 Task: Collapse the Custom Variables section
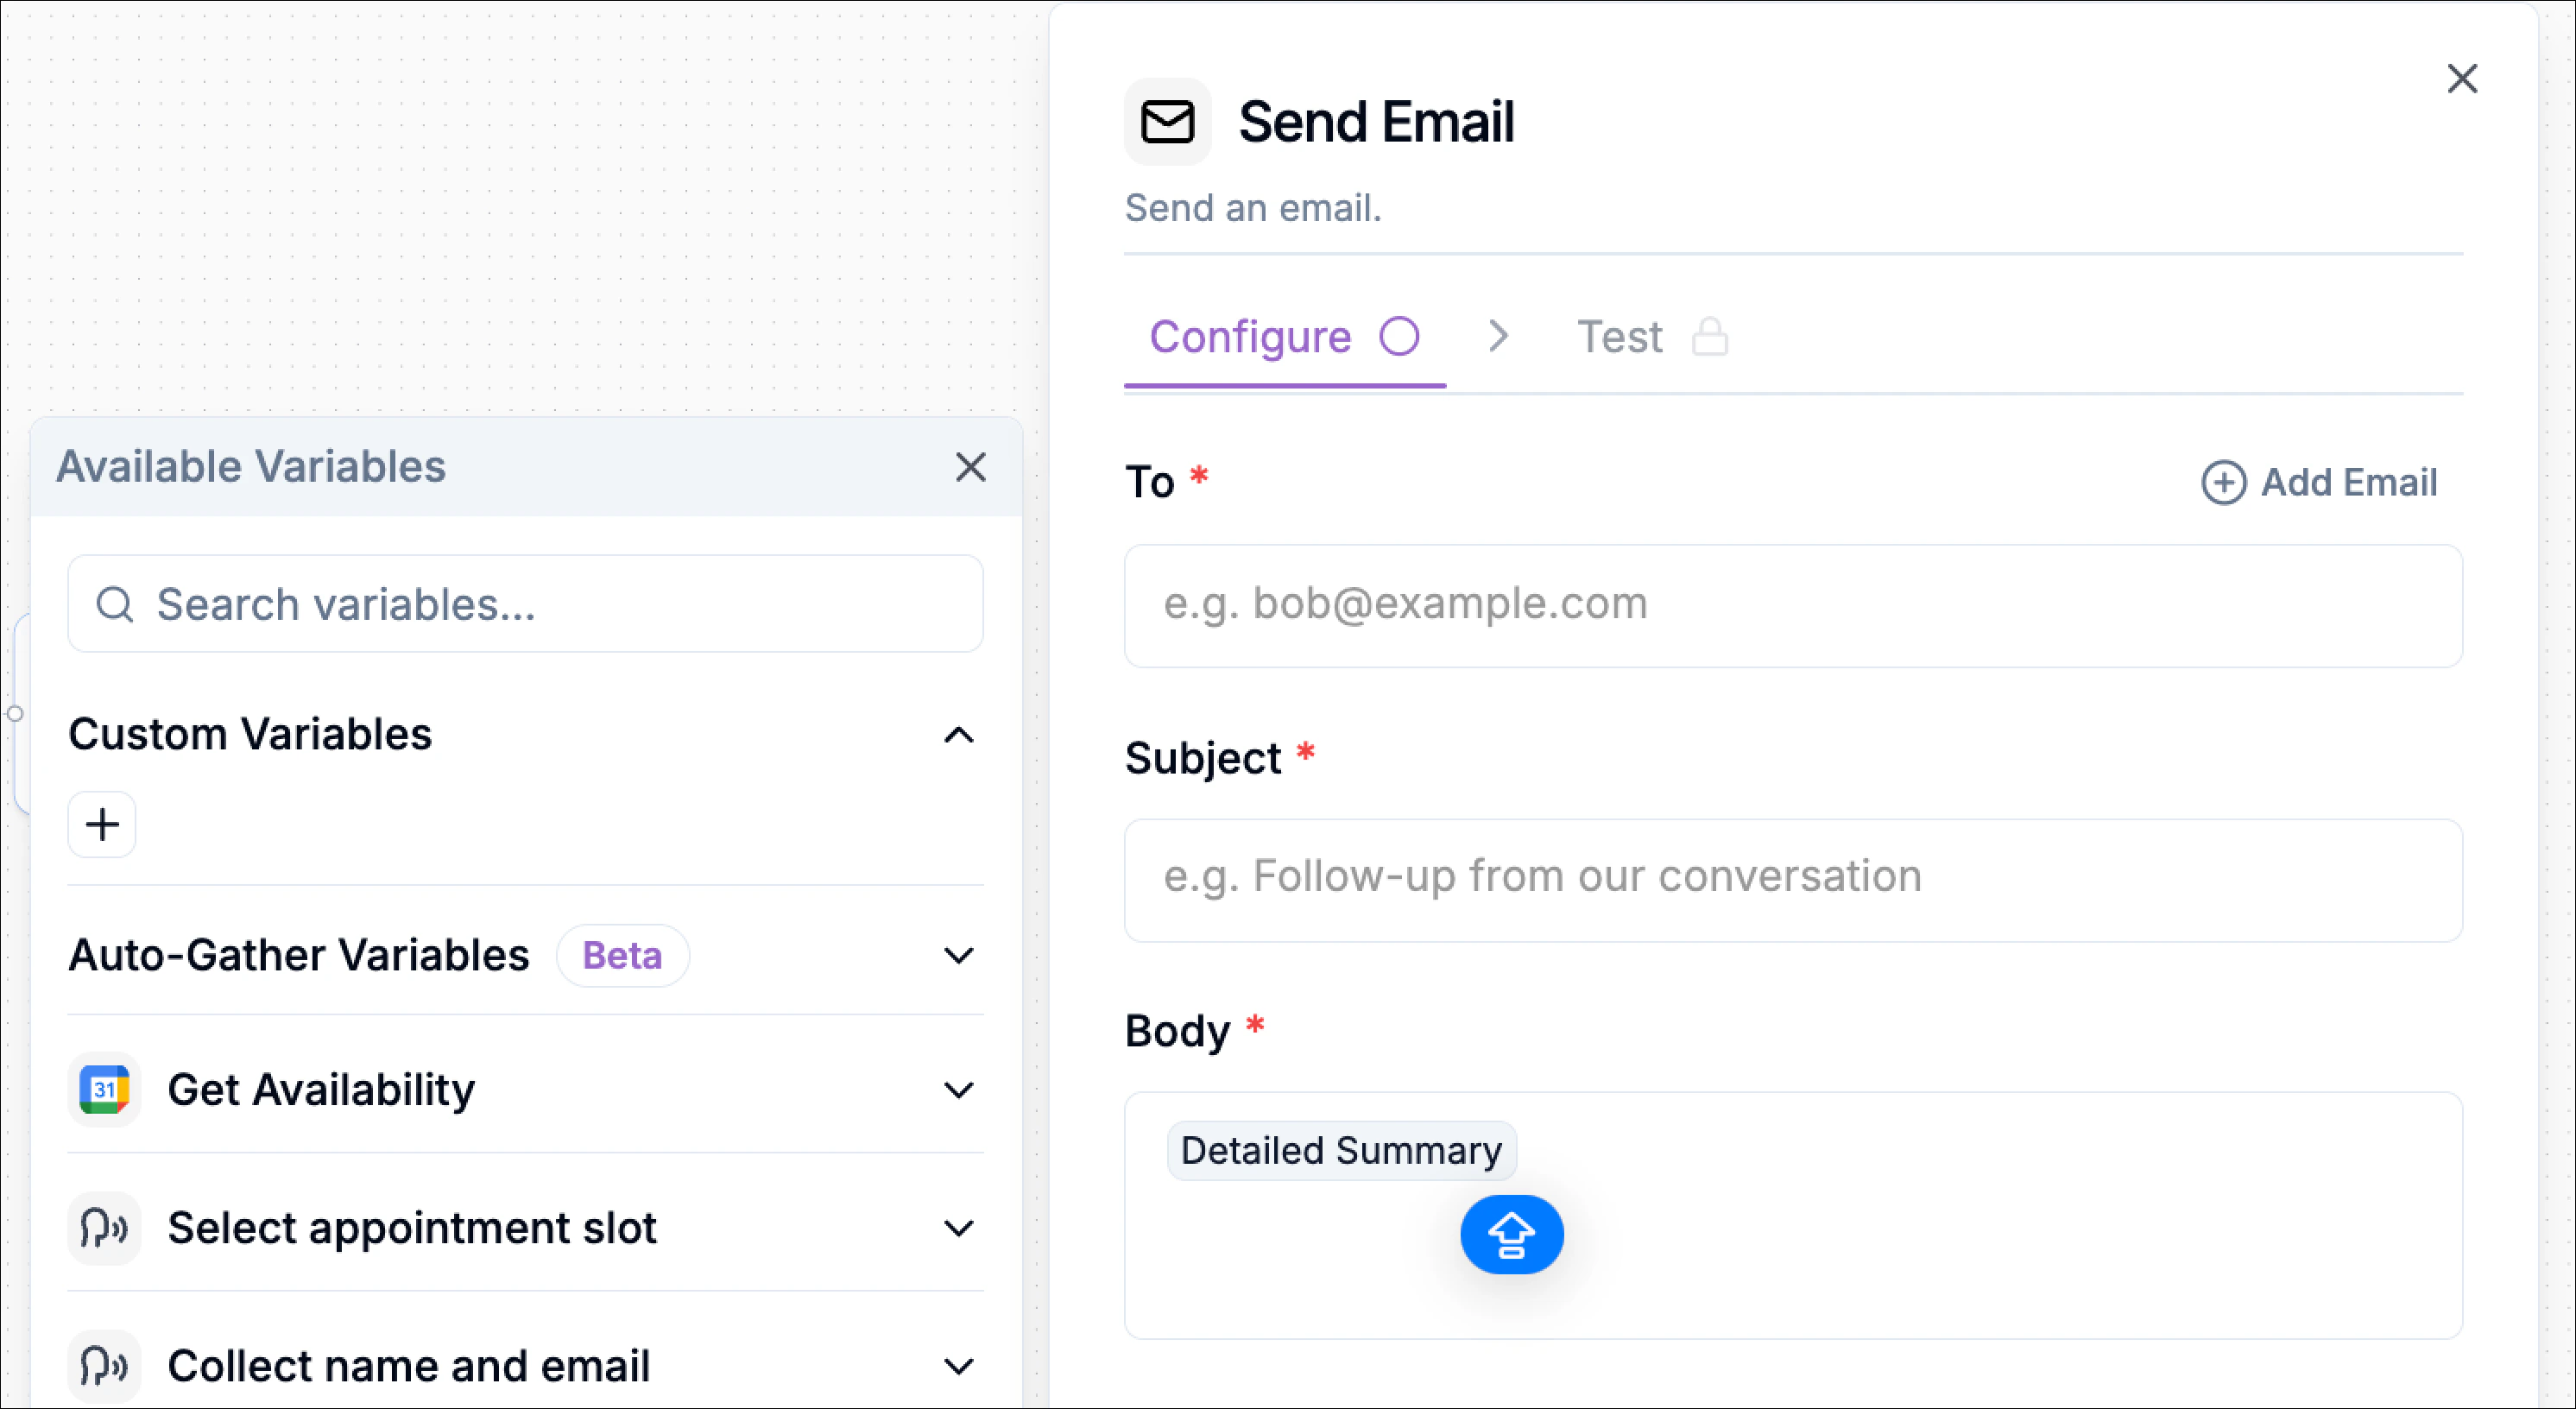click(958, 736)
